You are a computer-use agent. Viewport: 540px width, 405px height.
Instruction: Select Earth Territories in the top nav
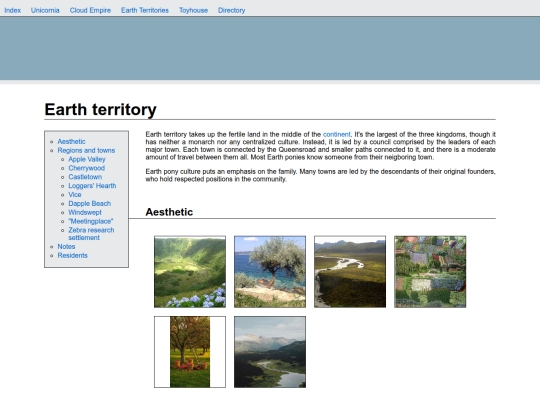pyautogui.click(x=145, y=10)
